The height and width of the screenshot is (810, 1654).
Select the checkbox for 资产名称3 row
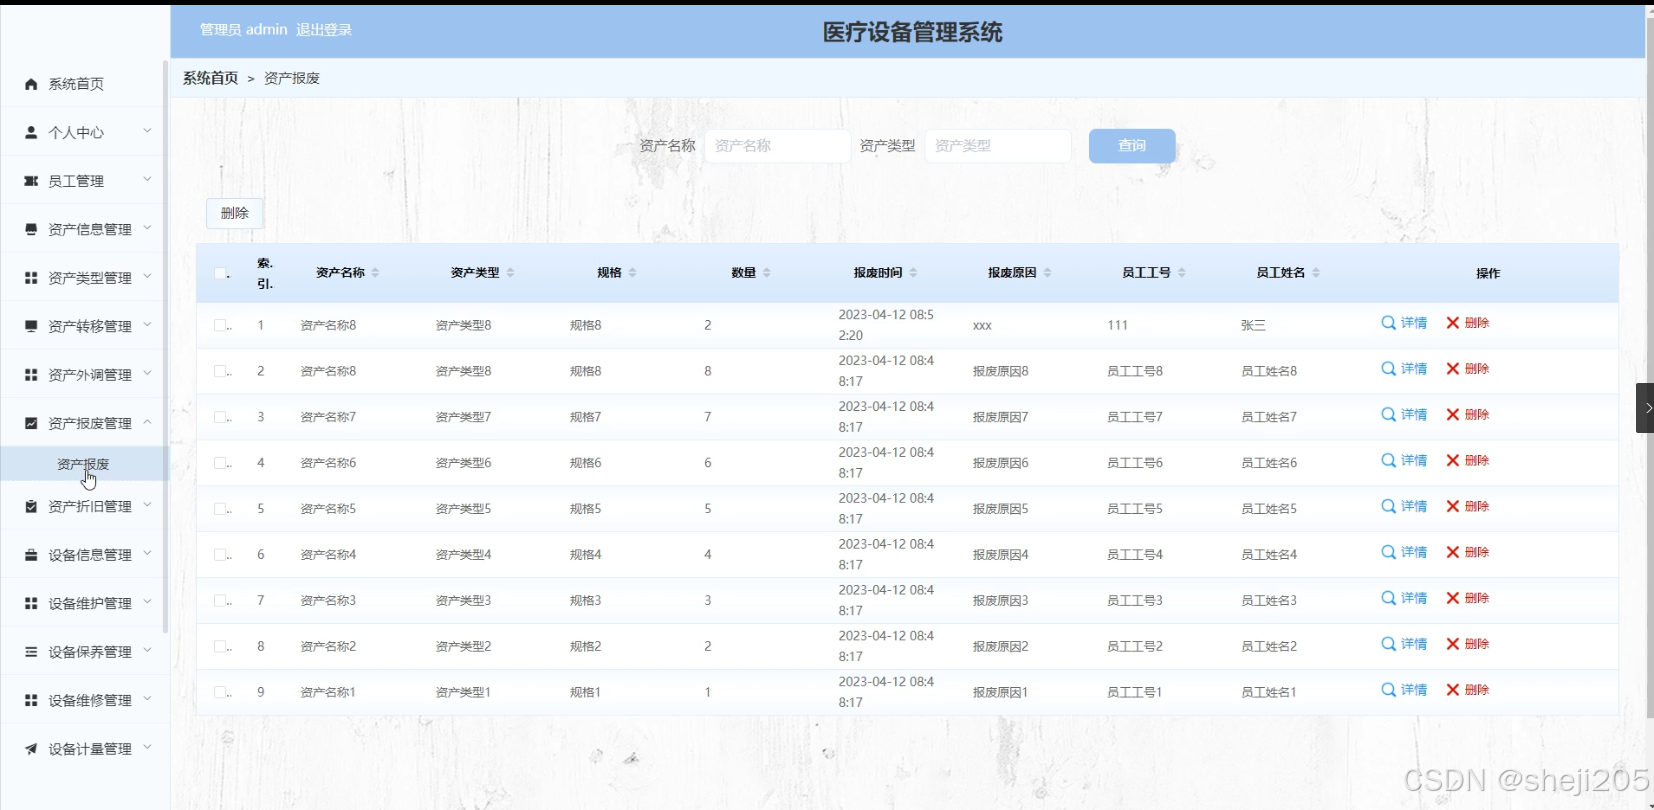pos(220,601)
